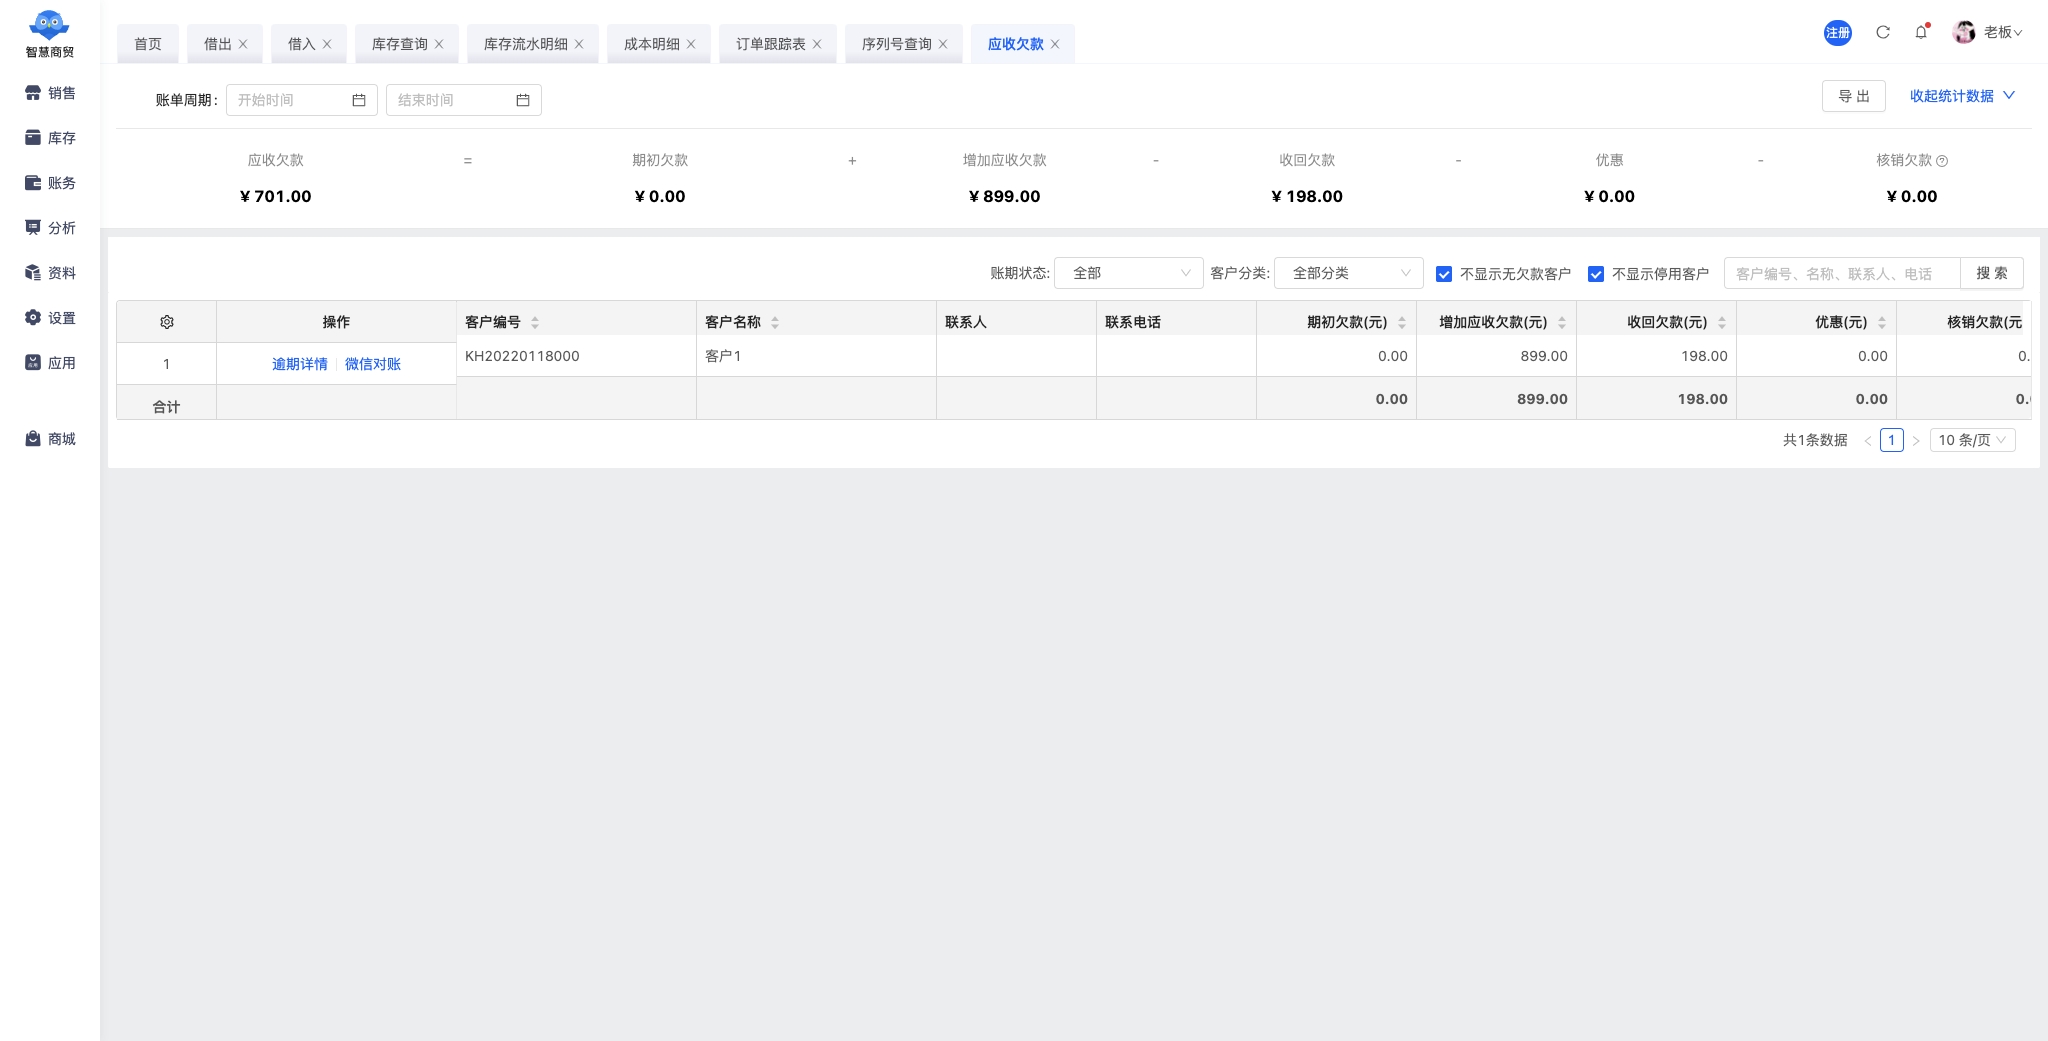Go to previous page arrow
Viewport: 2048px width, 1041px height.
click(x=1867, y=441)
